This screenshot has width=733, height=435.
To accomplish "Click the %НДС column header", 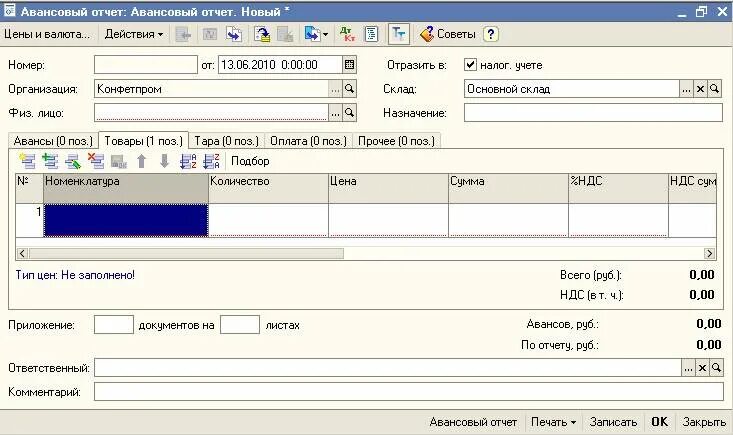I will pyautogui.click(x=618, y=188).
